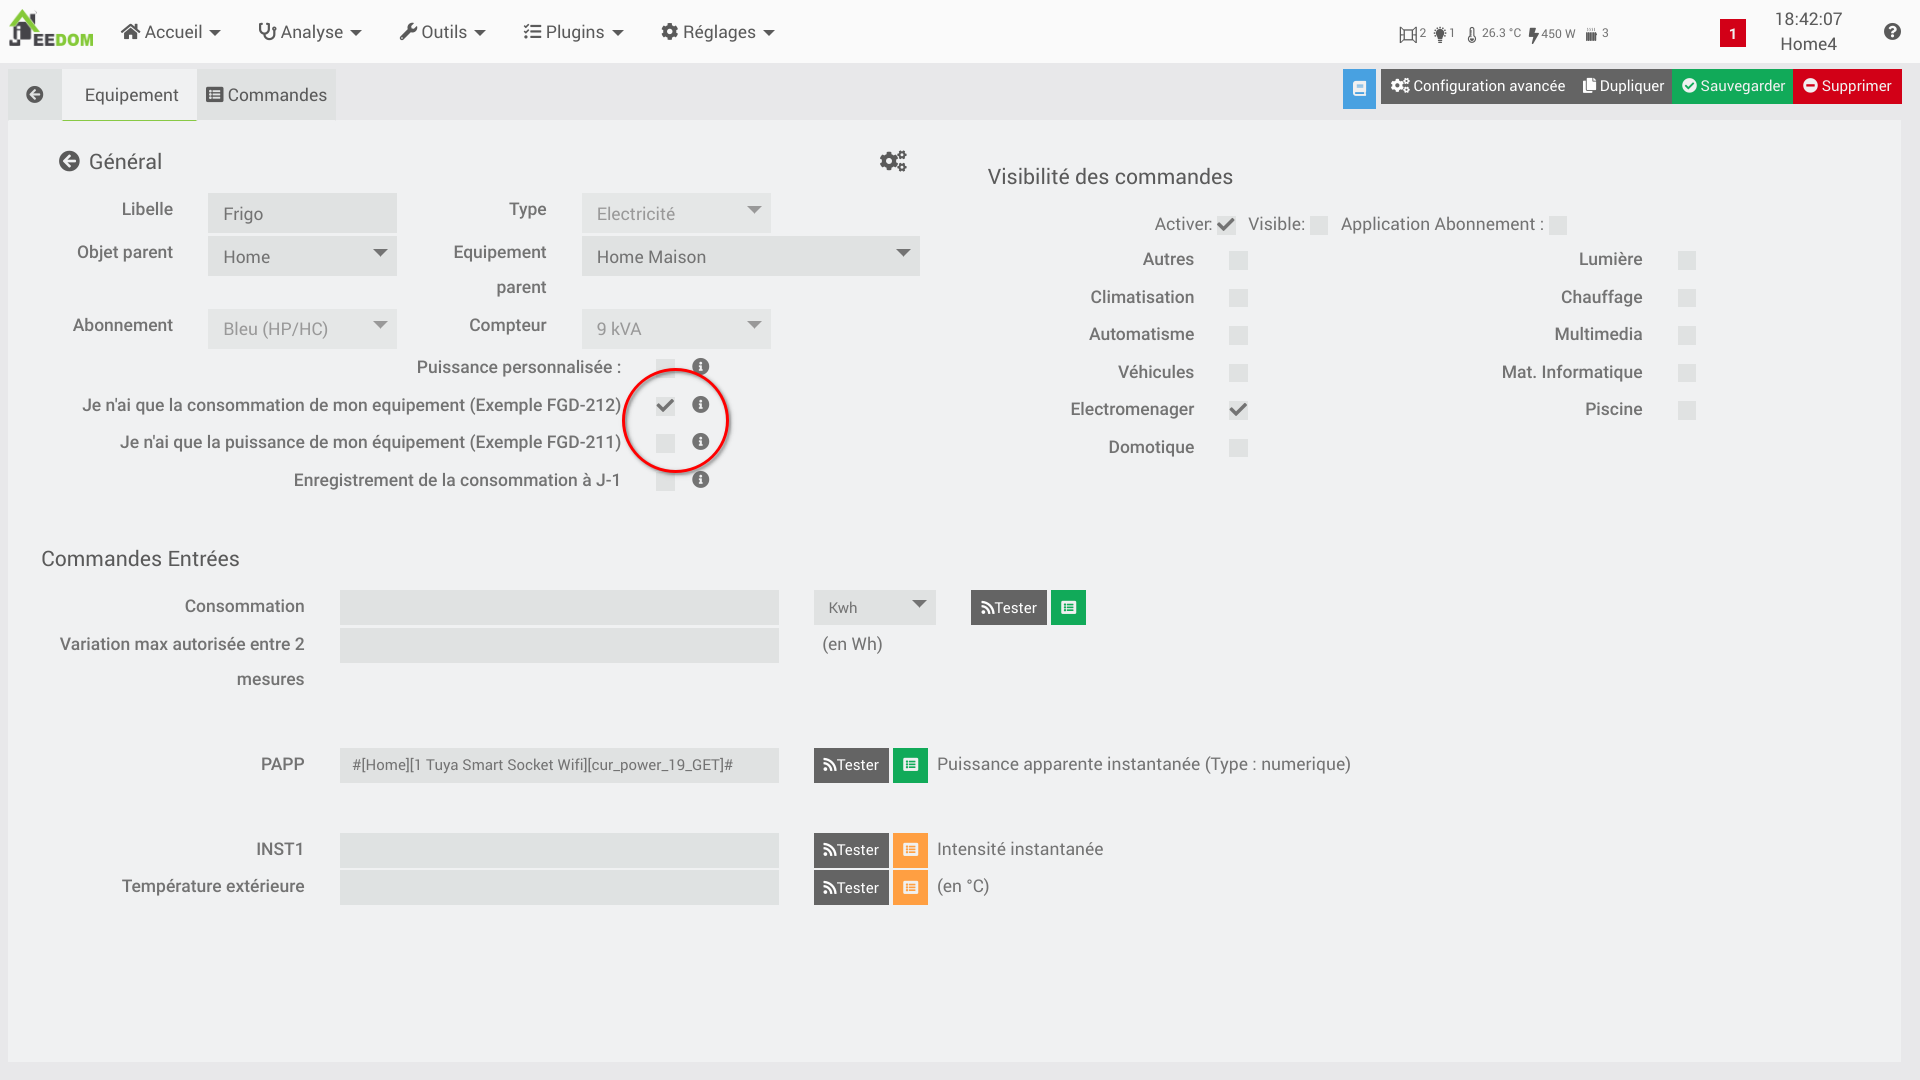Open the Abonnement dropdown showing Bleu (HP/HC)
Image resolution: width=1920 pixels, height=1080 pixels.
[x=301, y=328]
